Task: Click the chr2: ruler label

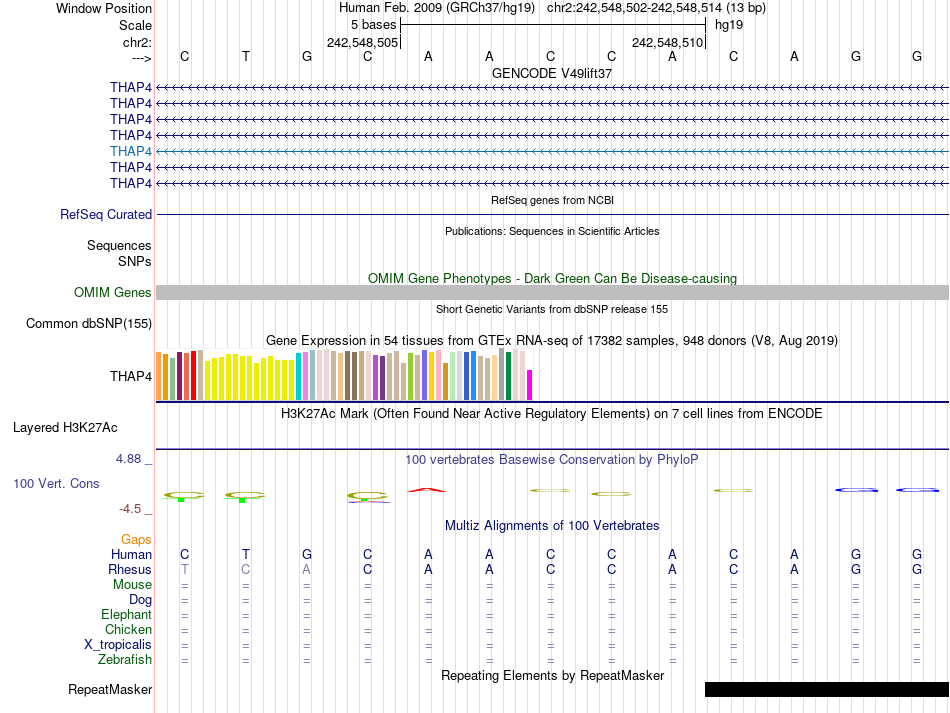Action: point(138,42)
